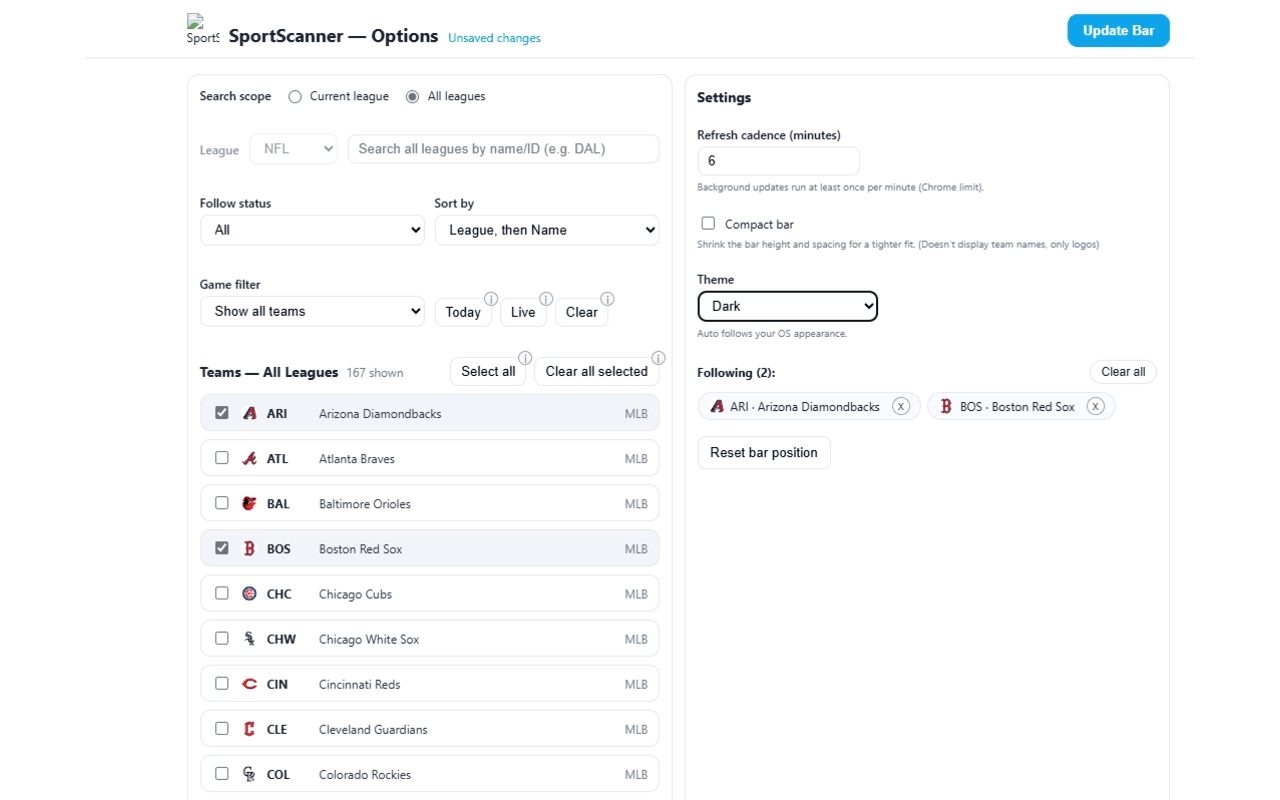Open the Theme dropdown showing Dark
Screen dimensions: 1280x800
click(787, 306)
